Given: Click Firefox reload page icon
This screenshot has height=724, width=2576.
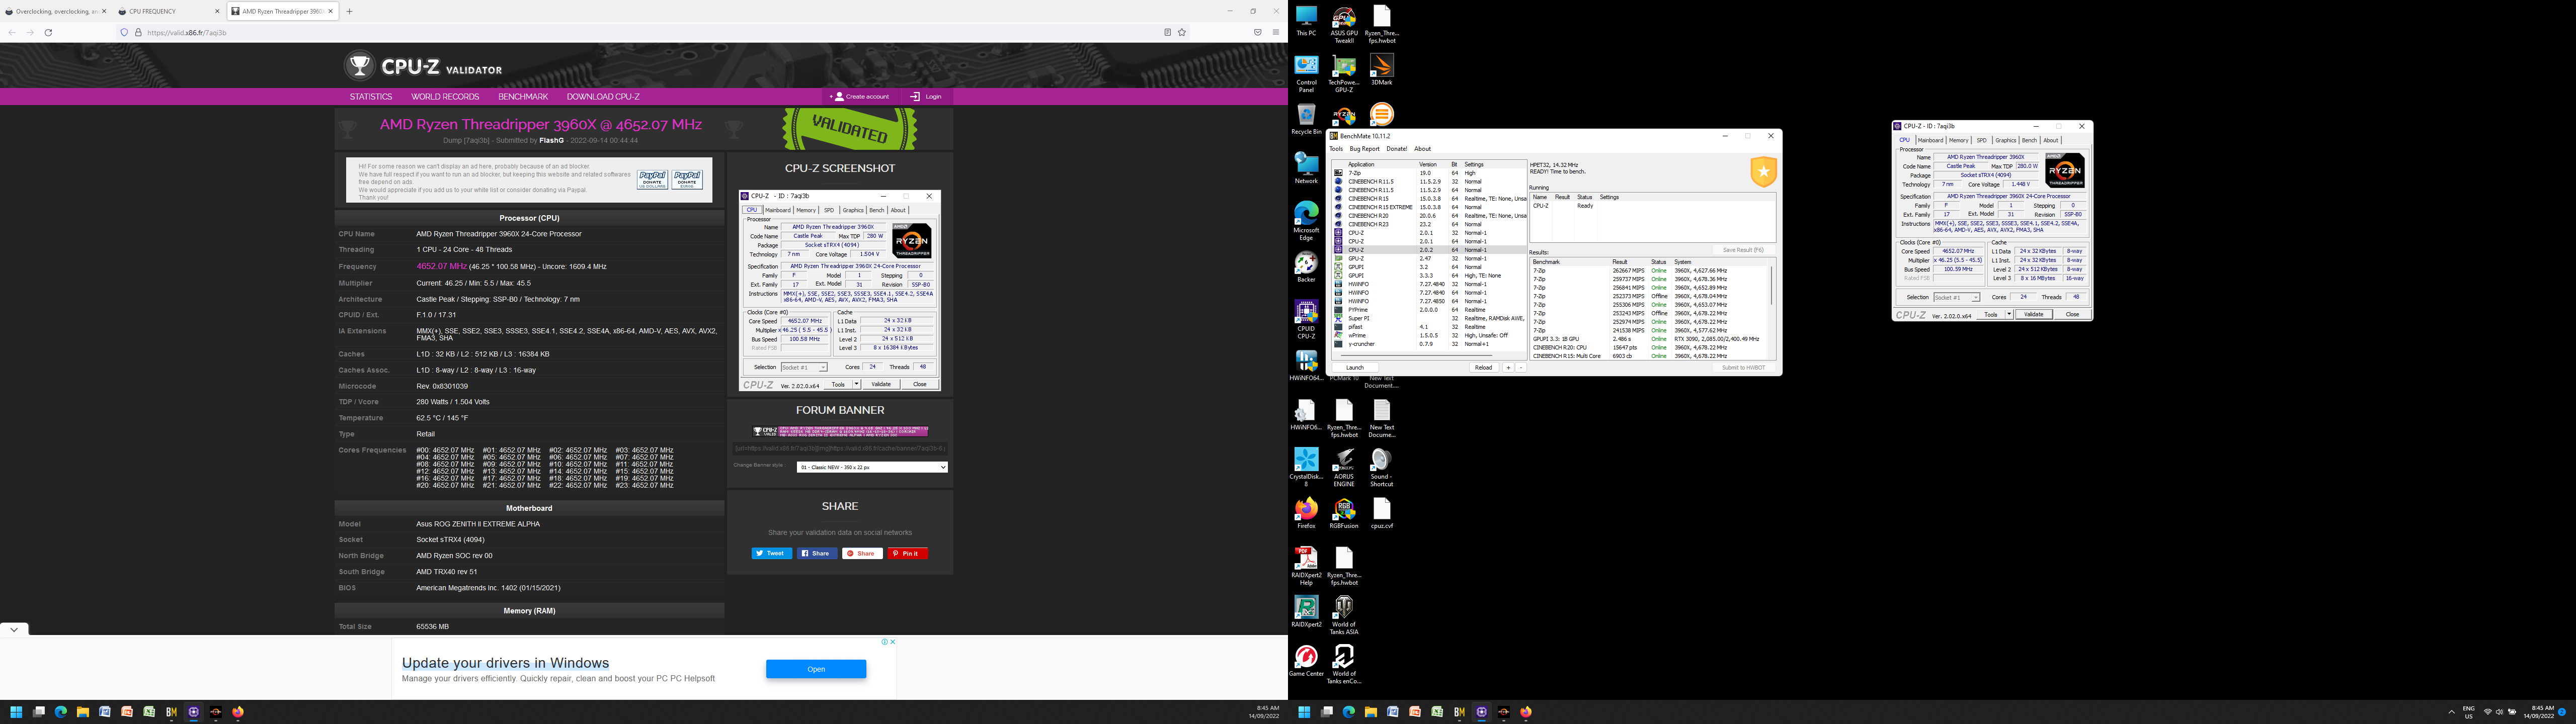Looking at the screenshot, I should [x=48, y=32].
